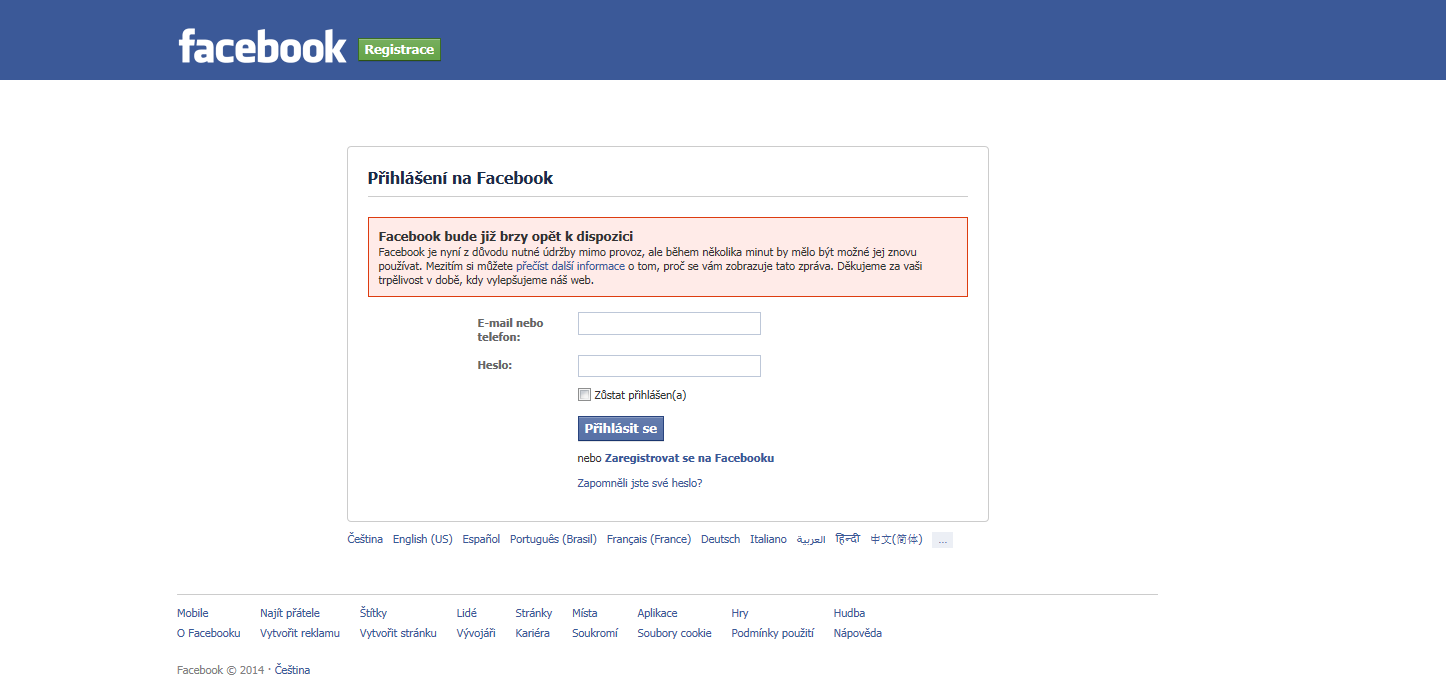Viewport: 1446px width, 675px height.
Task: Switch language to Português (Brasil)
Action: click(553, 539)
